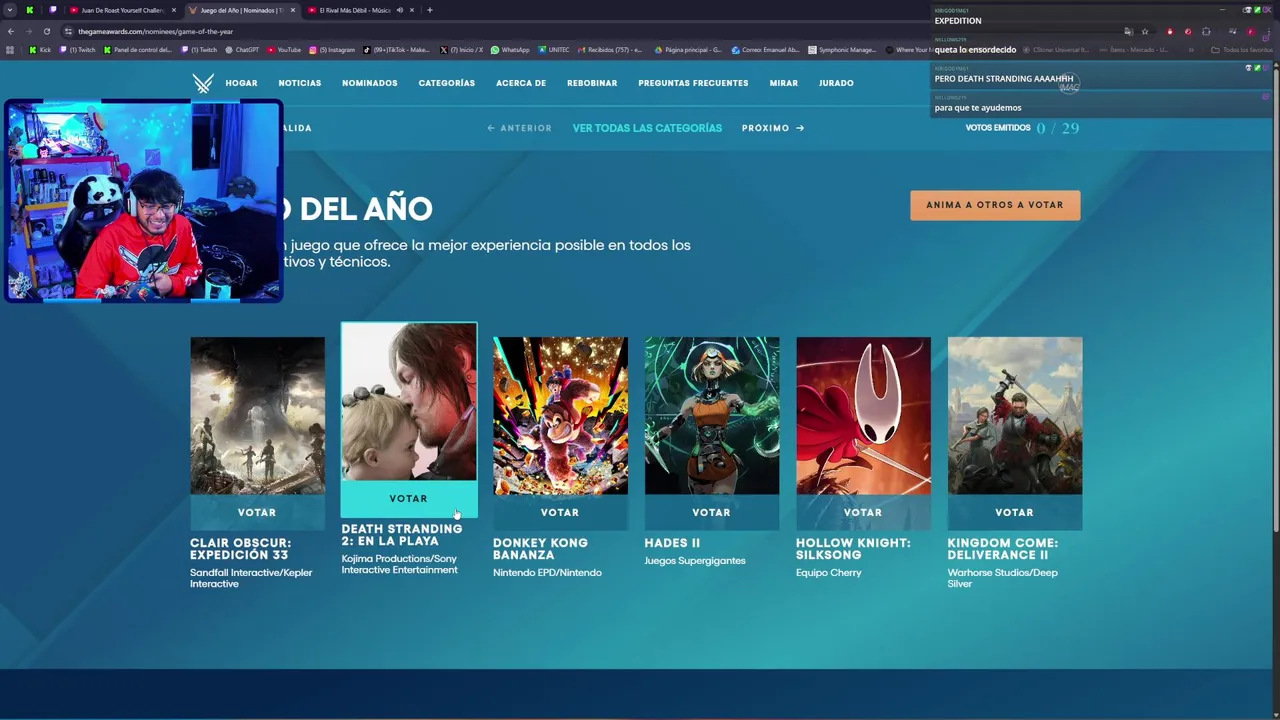Open the MIRAR menu item
The height and width of the screenshot is (720, 1280).
(784, 83)
